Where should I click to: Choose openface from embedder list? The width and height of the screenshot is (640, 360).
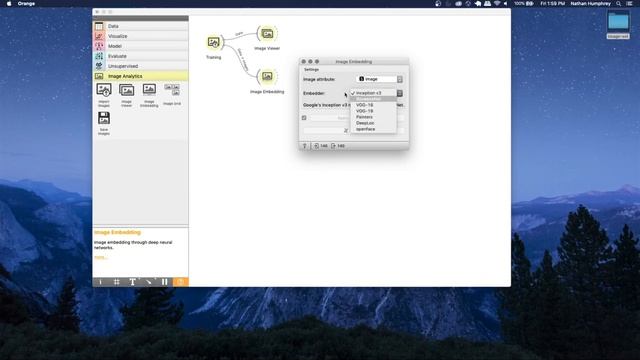coord(373,129)
